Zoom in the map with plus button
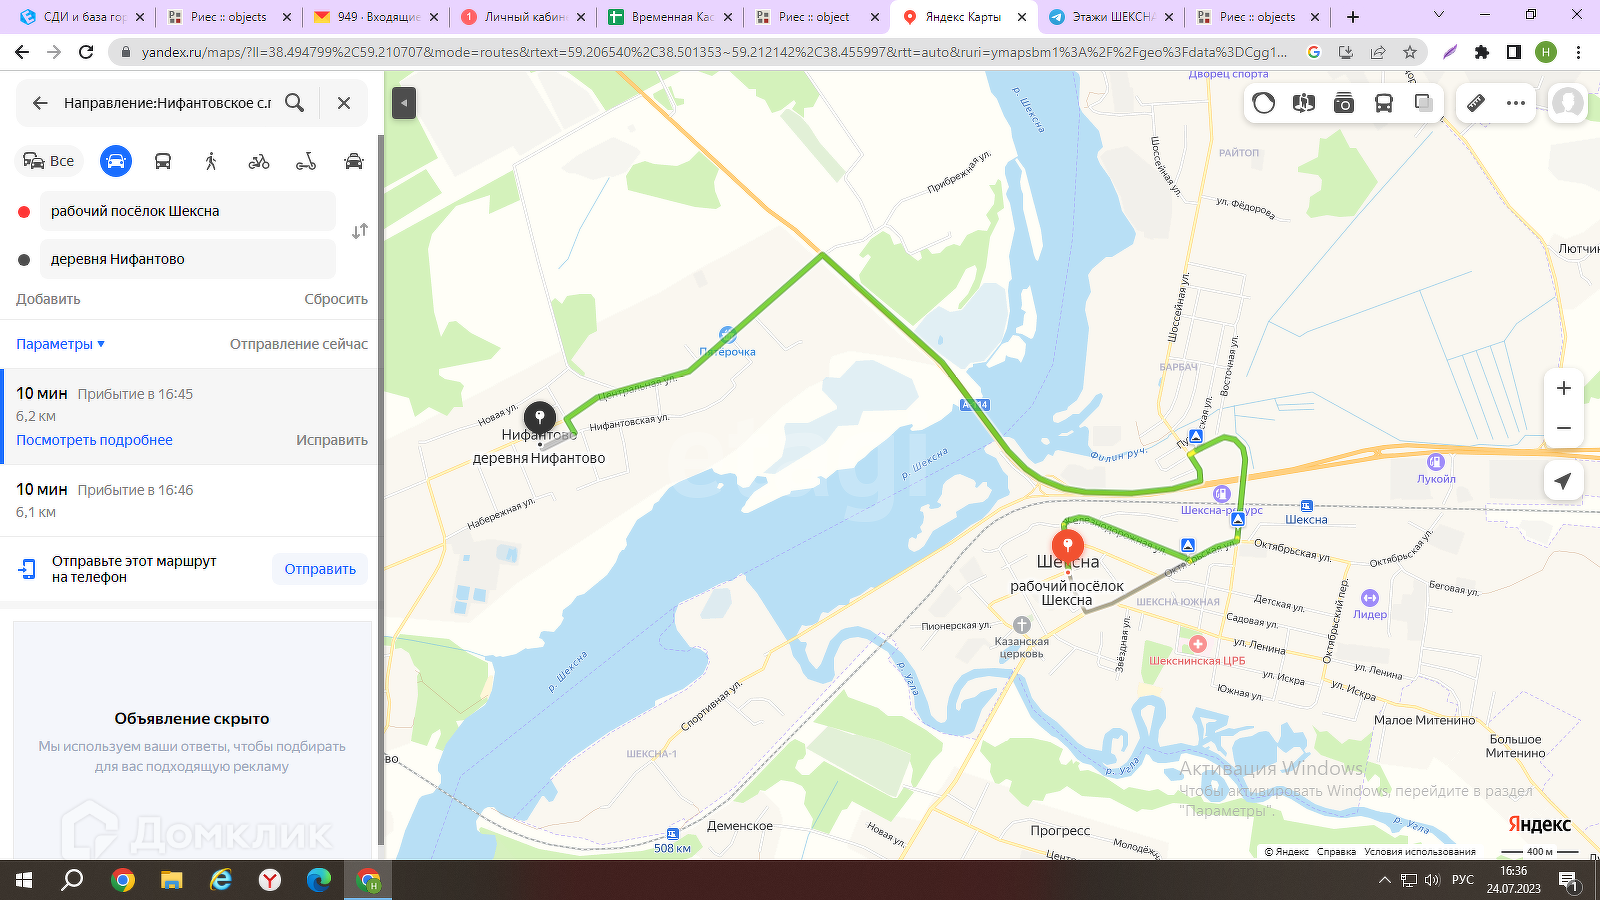1600x900 pixels. point(1564,388)
